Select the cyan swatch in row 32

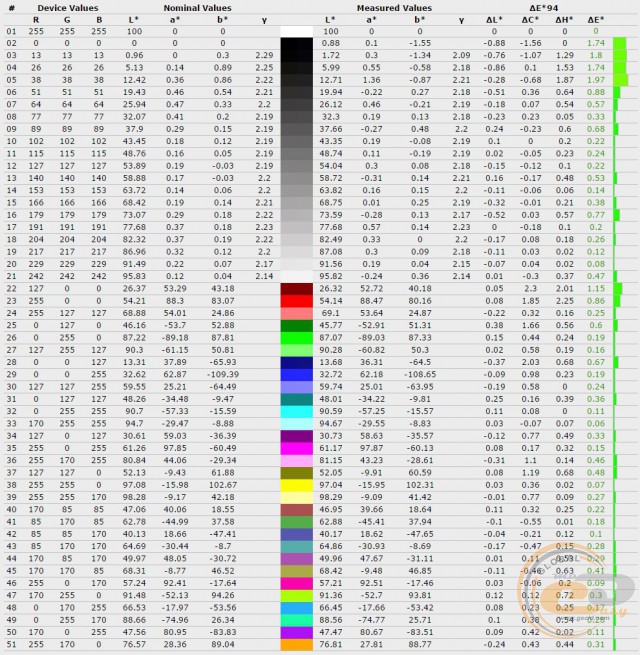coord(297,411)
